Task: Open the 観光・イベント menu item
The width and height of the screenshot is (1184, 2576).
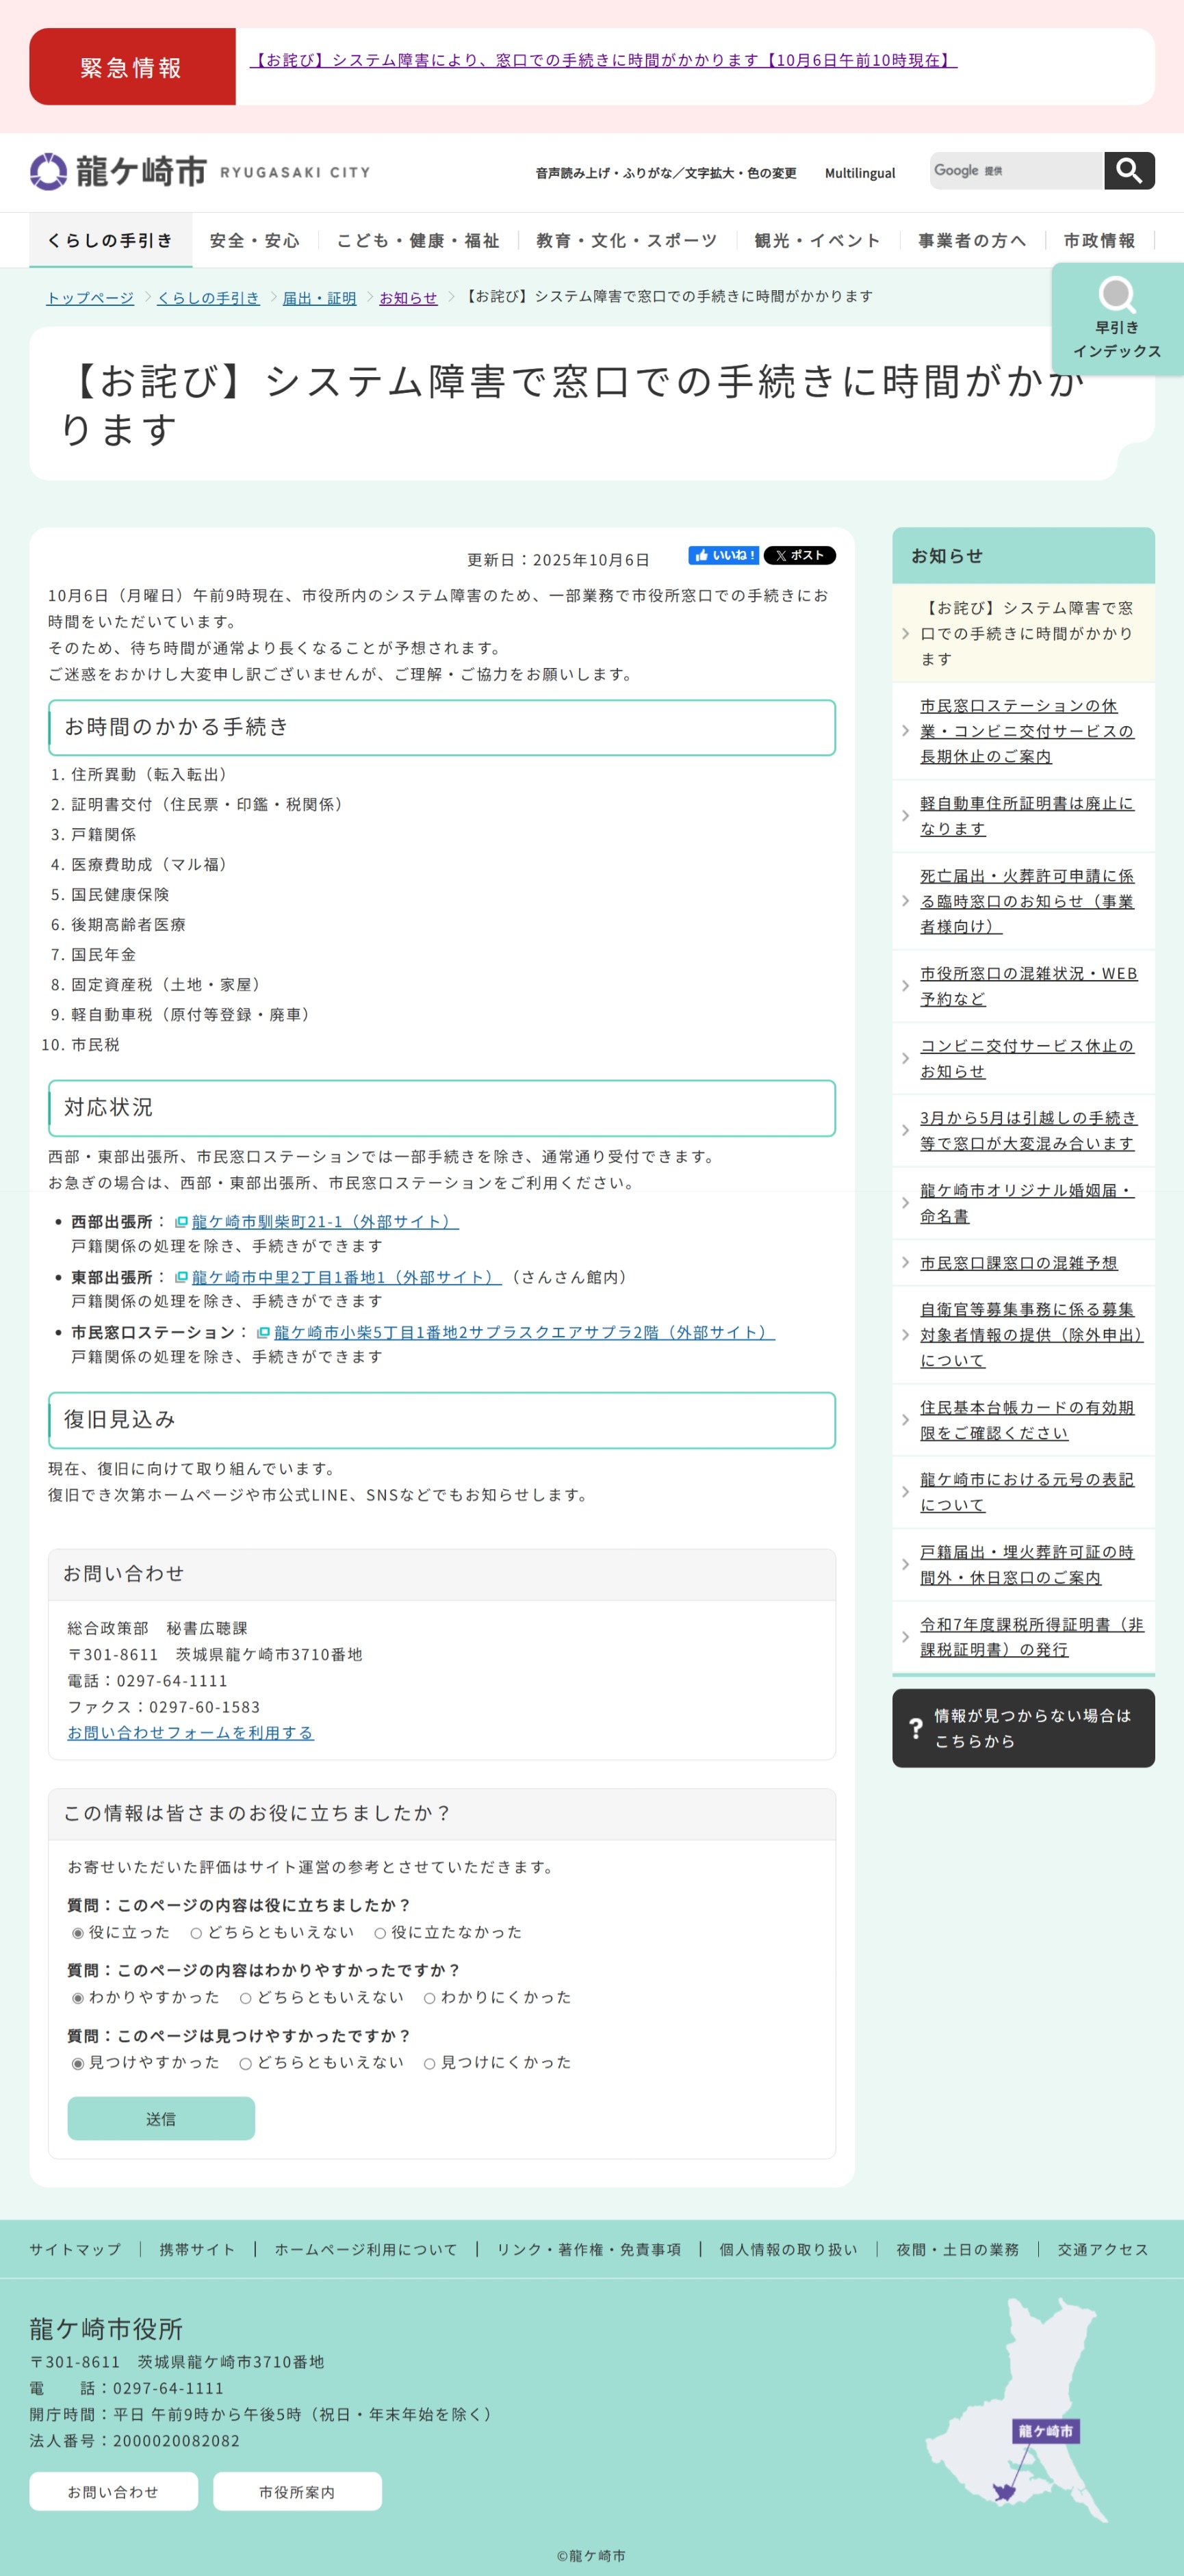Action: (x=817, y=241)
